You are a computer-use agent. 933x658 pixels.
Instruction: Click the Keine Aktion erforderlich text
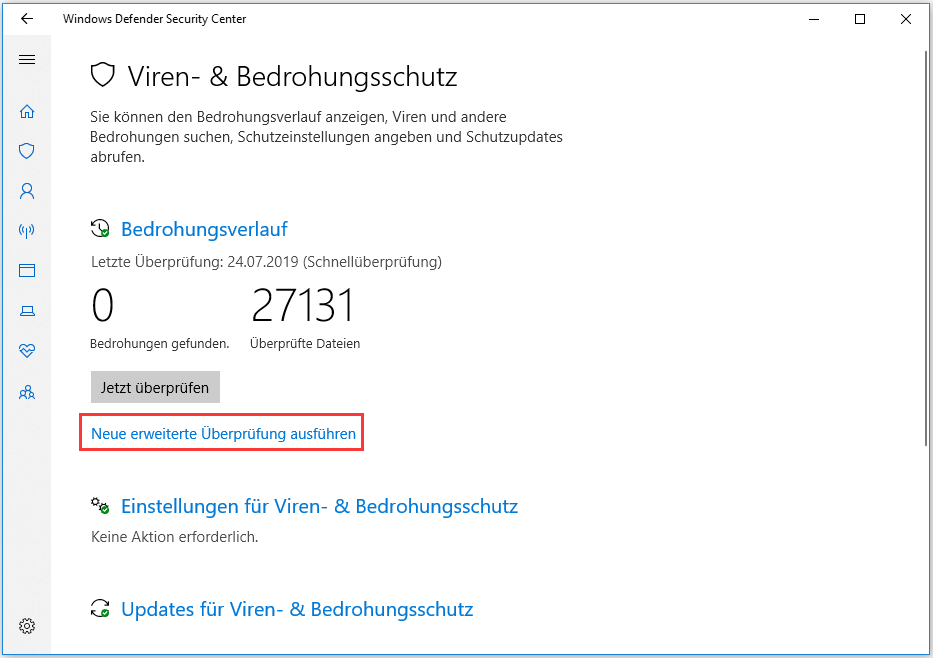[174, 537]
